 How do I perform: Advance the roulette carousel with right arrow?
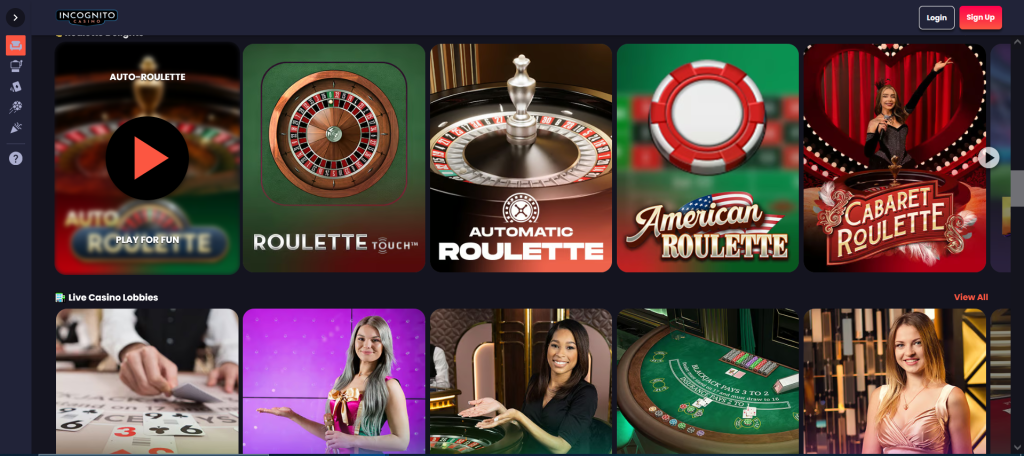989,157
